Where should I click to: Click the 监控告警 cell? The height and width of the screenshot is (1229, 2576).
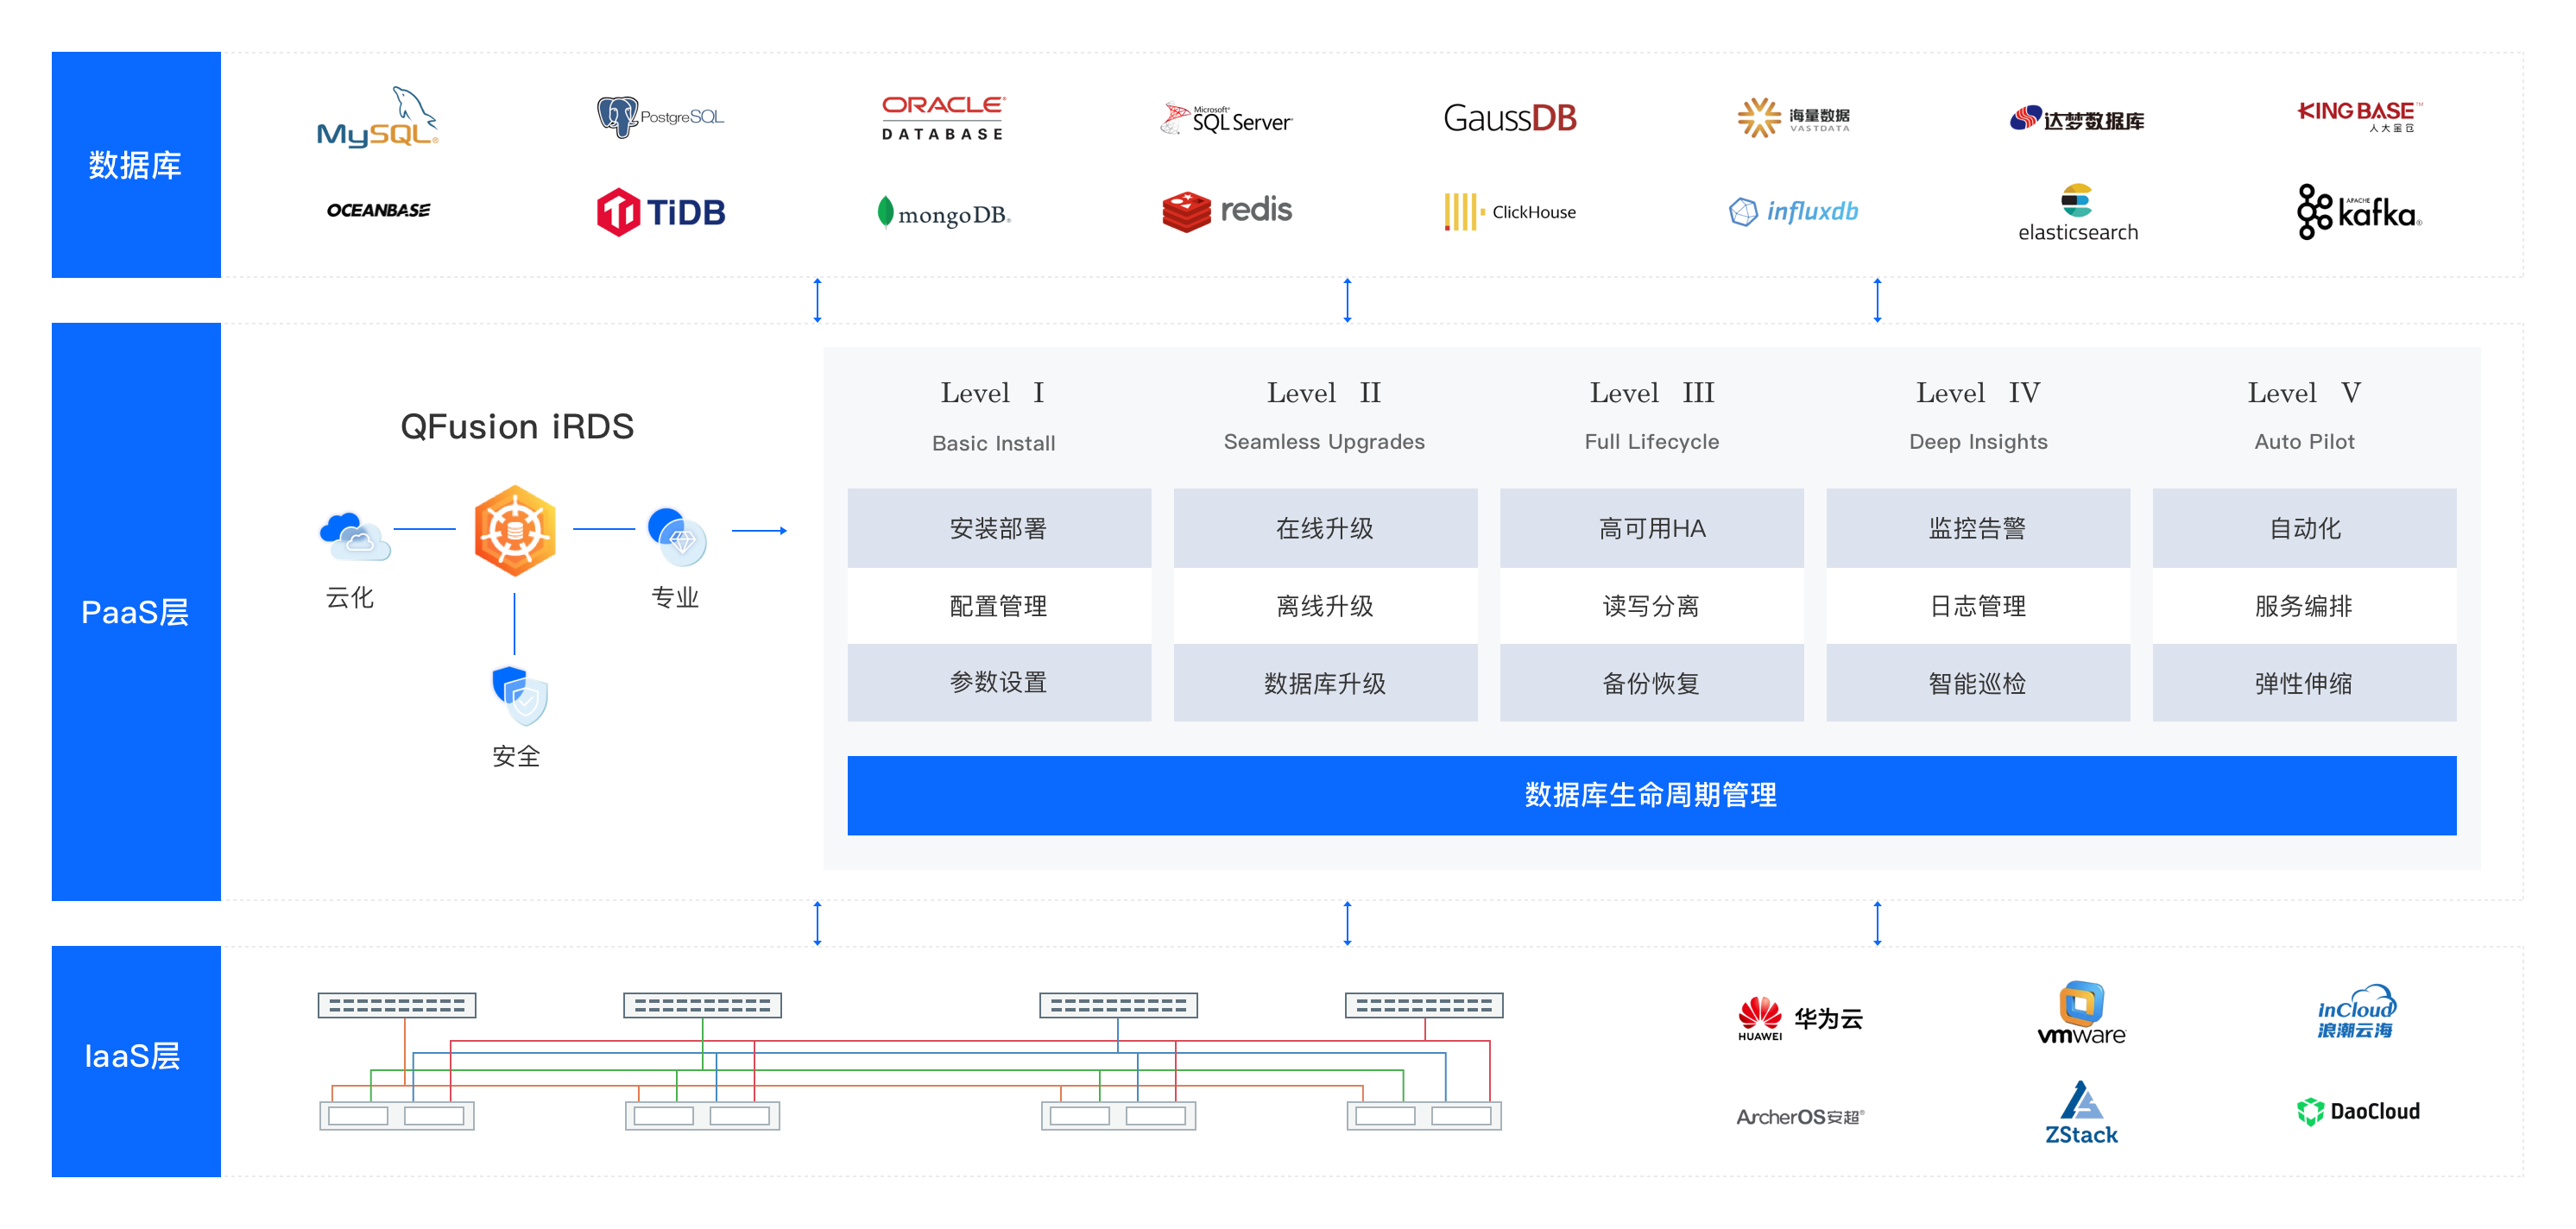1978,528
